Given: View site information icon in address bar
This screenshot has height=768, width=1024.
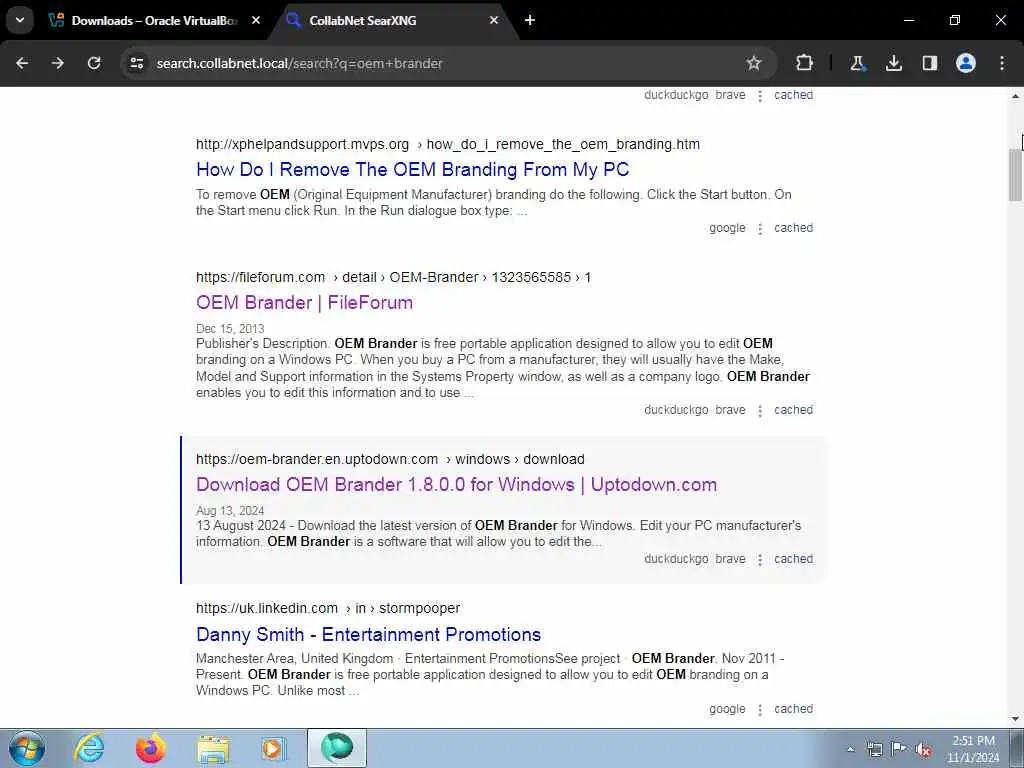Looking at the screenshot, I should [x=136, y=63].
